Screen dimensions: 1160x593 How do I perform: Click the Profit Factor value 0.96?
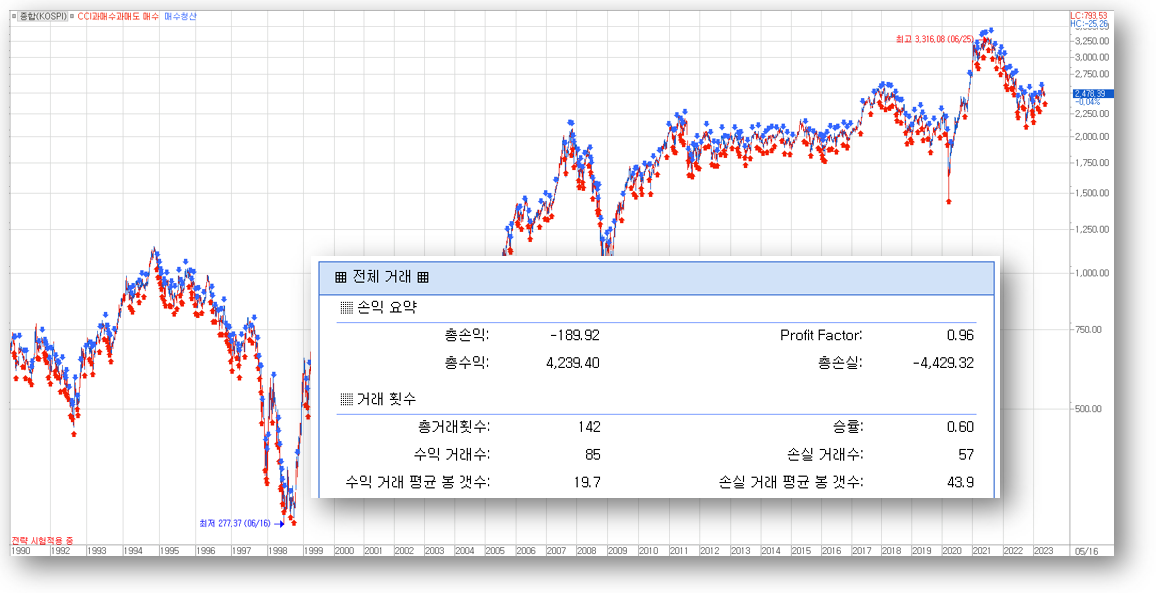click(960, 336)
